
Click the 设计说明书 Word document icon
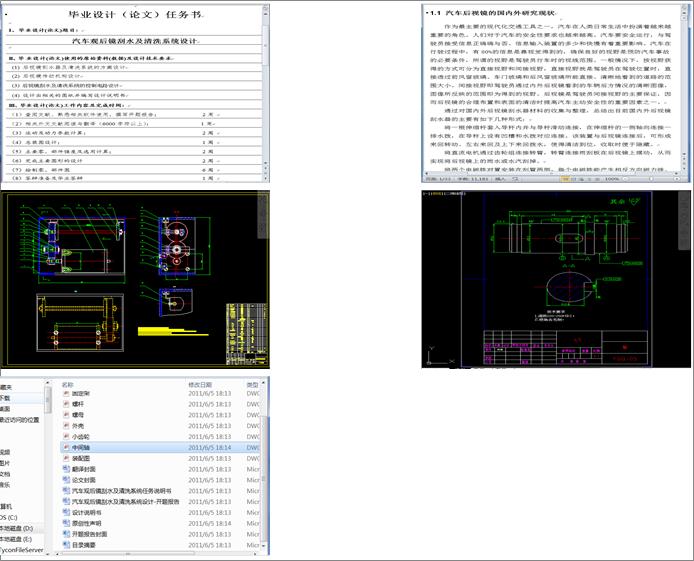pos(66,512)
